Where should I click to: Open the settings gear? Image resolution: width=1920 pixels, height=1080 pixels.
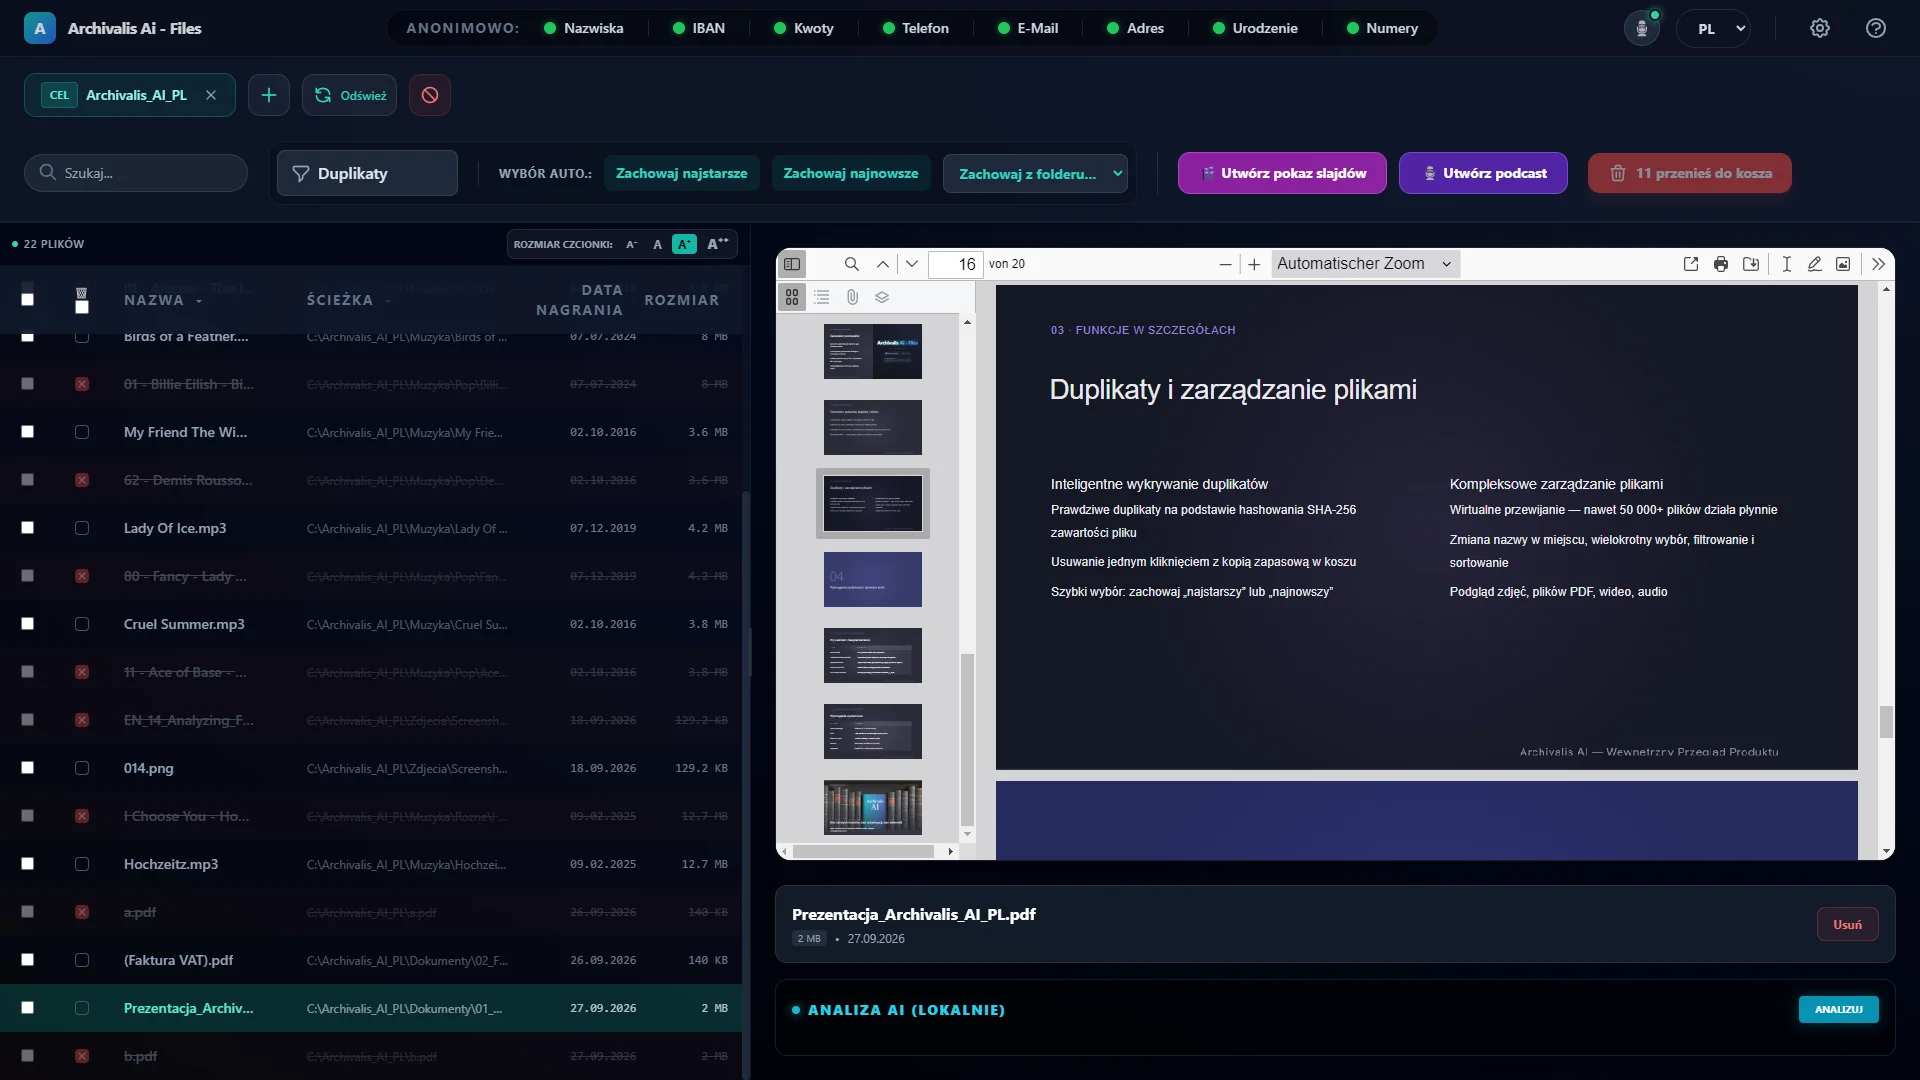1820,28
